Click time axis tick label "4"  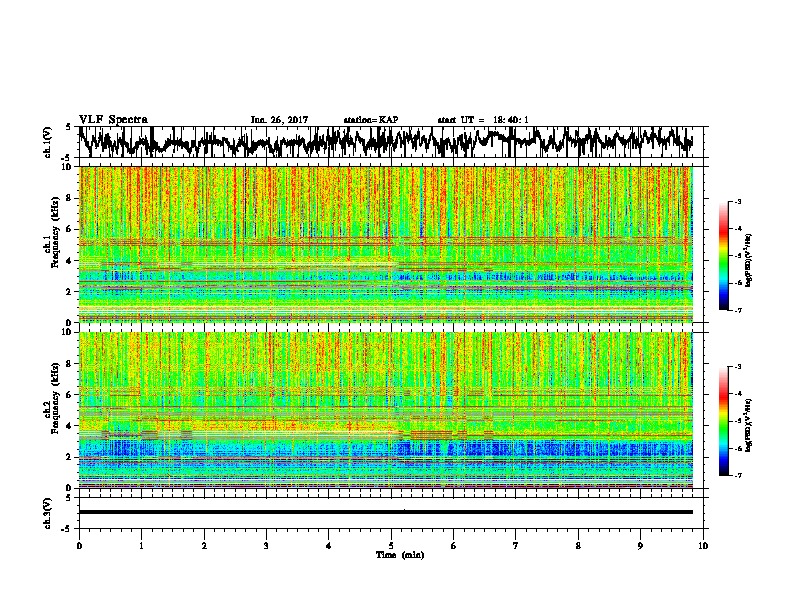329,546
